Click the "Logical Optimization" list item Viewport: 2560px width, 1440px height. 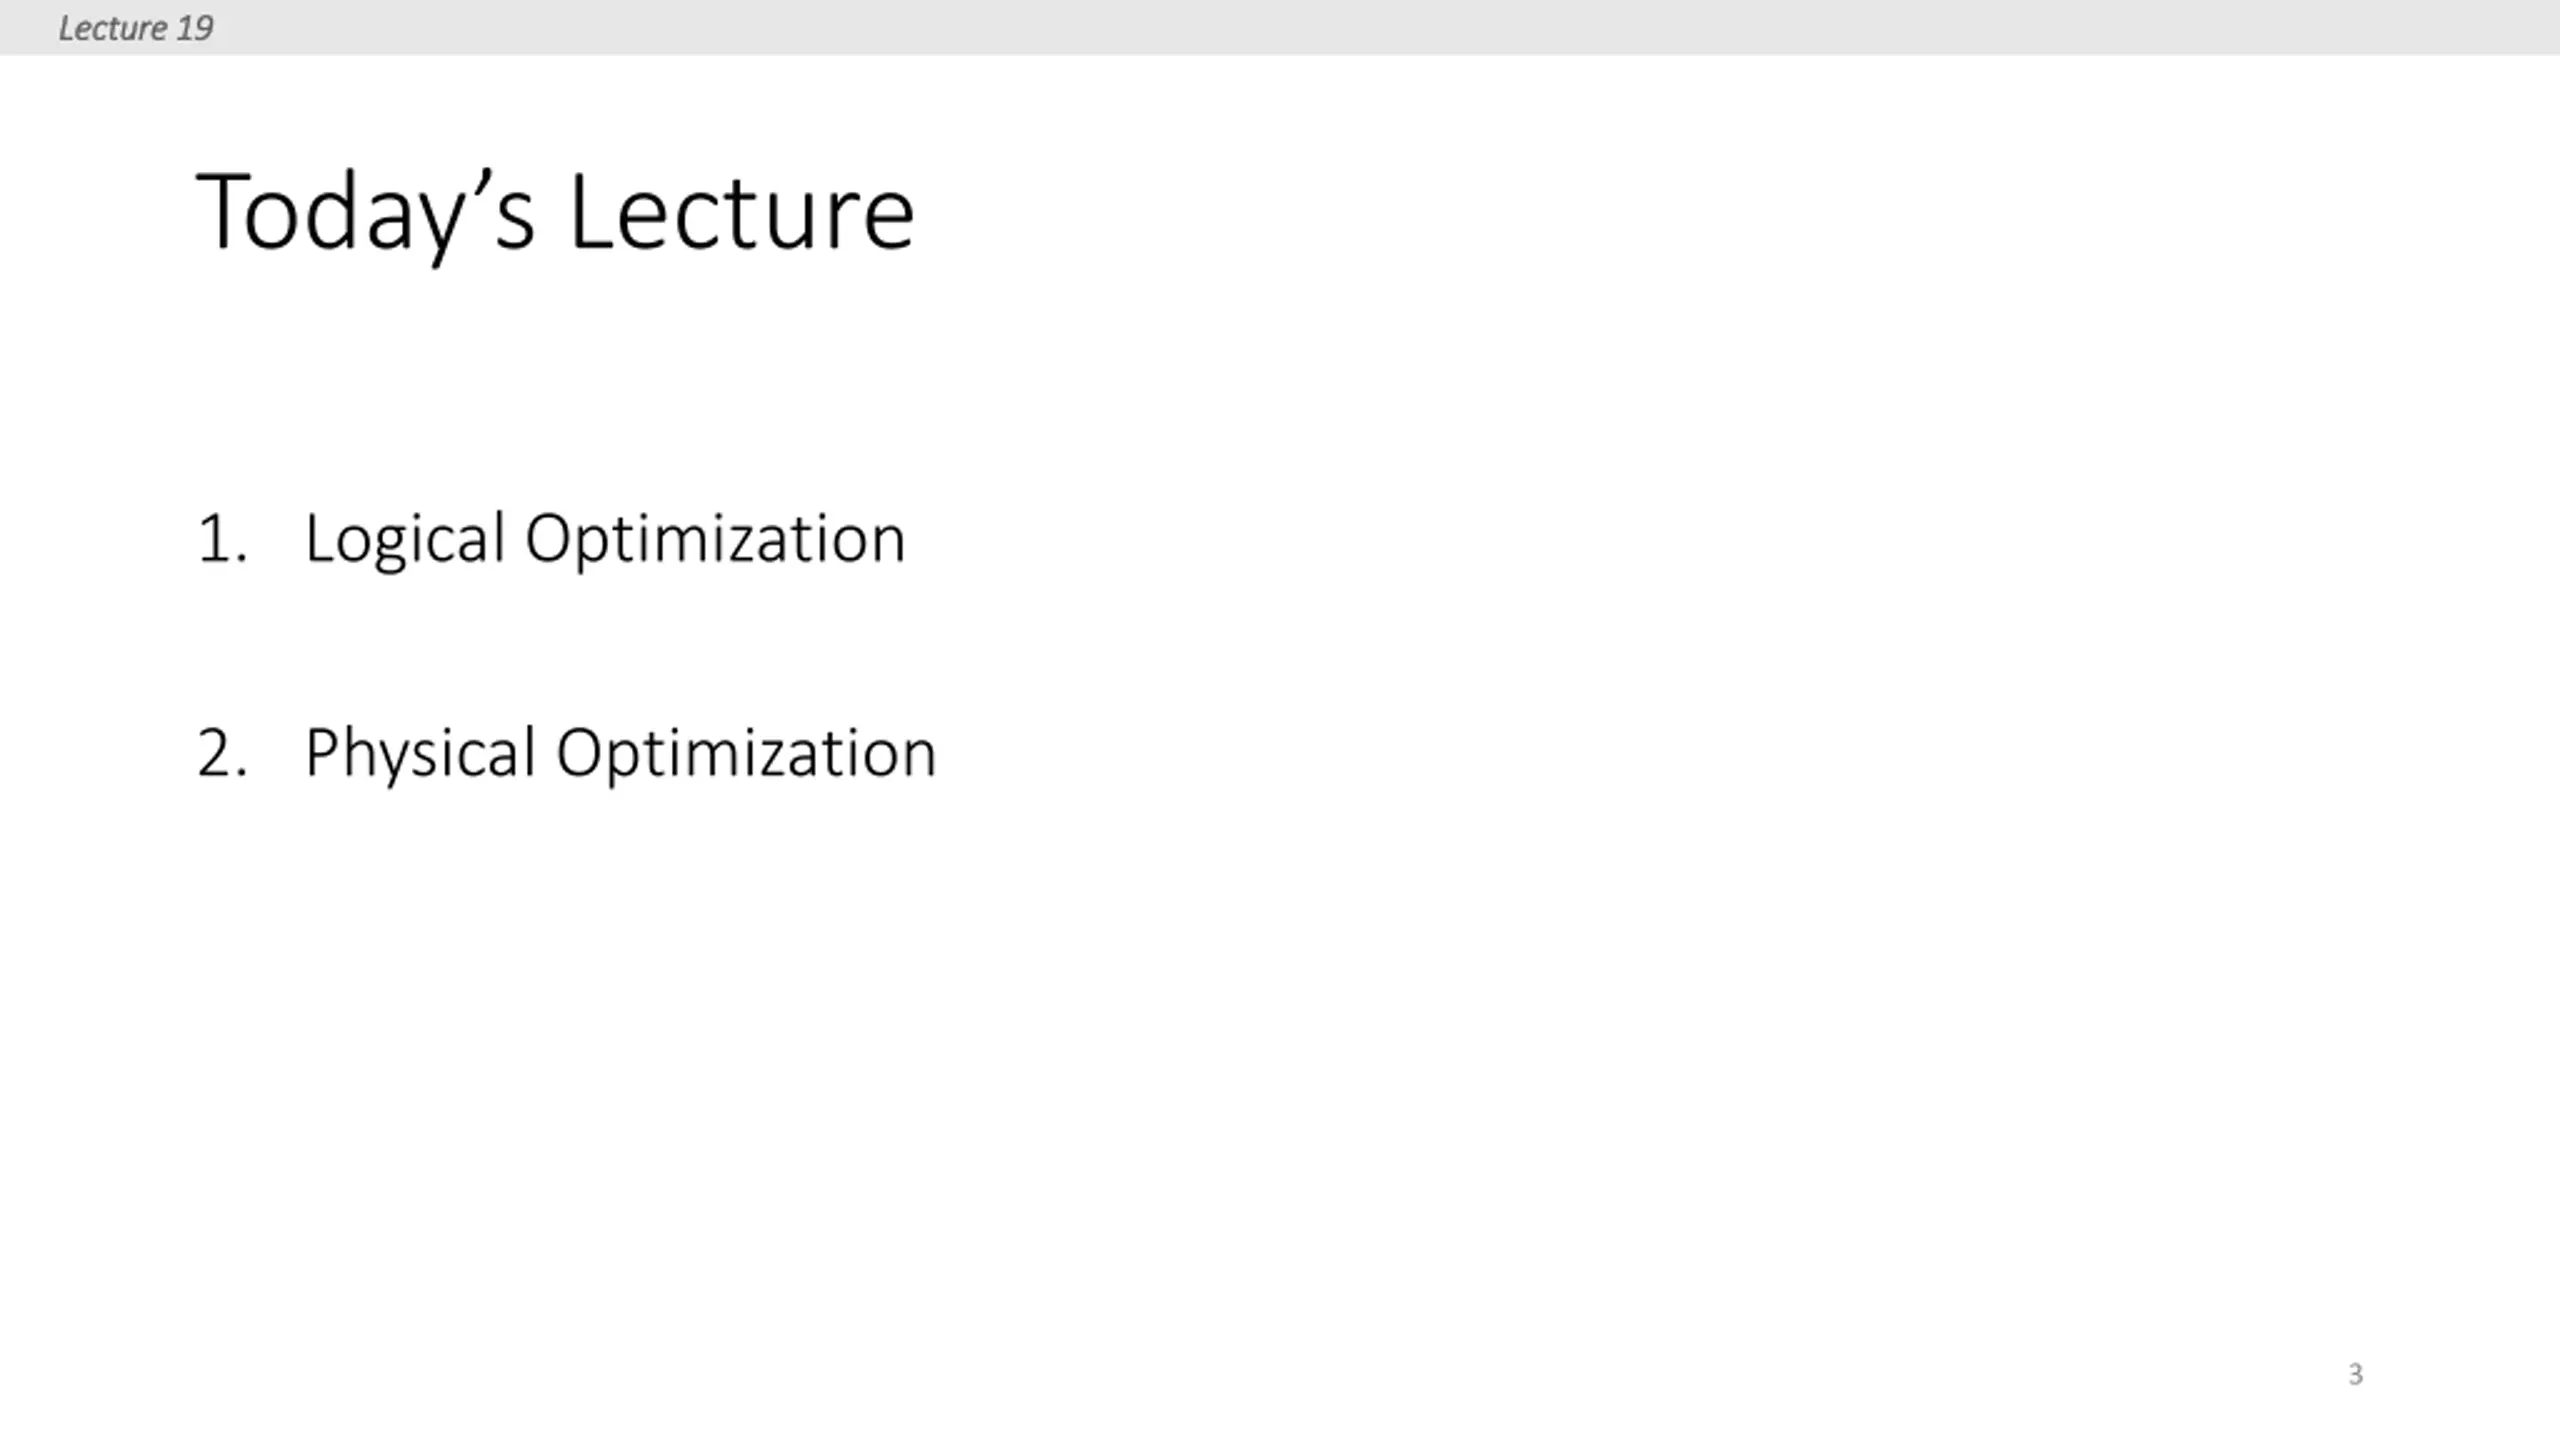pos(605,541)
